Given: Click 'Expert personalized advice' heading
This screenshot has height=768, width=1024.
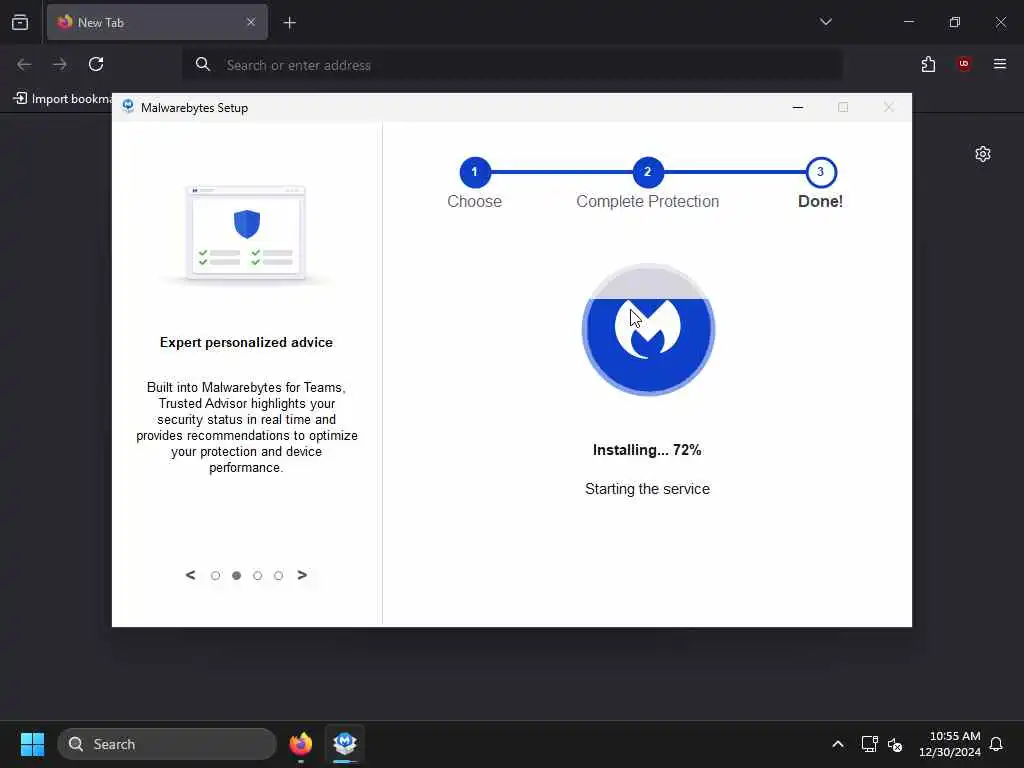Looking at the screenshot, I should point(246,342).
